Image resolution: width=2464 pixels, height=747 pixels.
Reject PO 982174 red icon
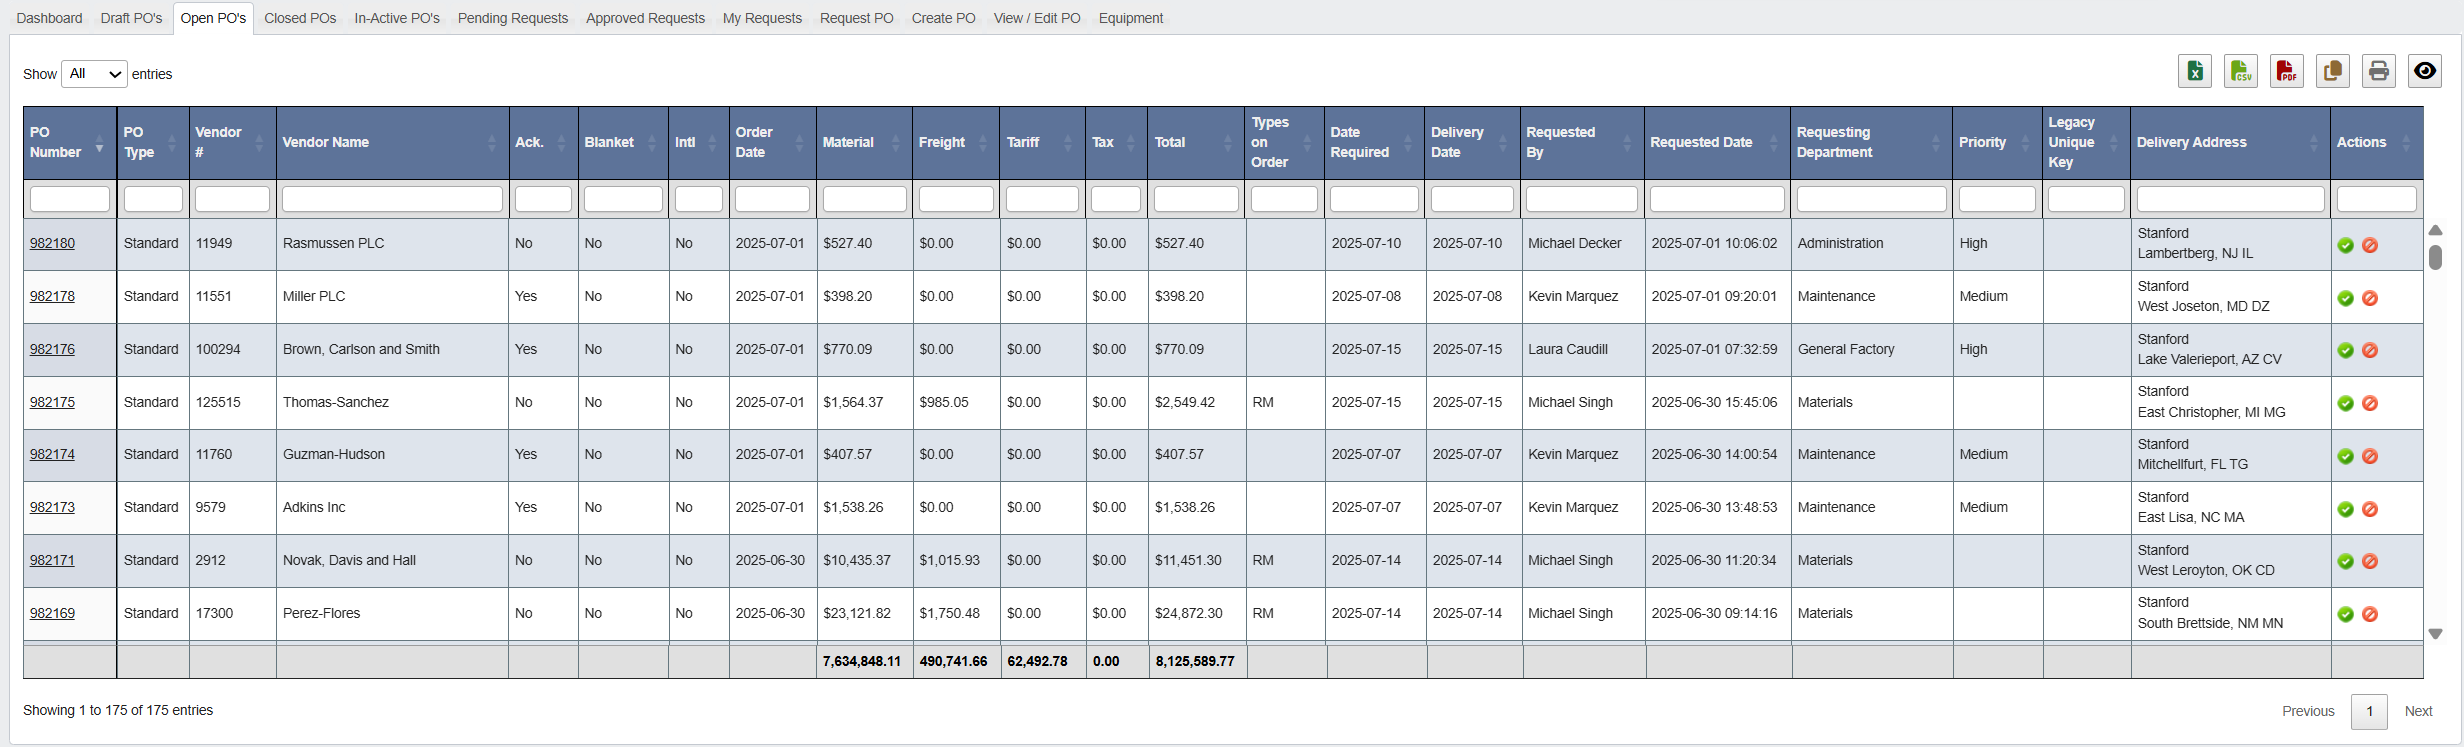(x=2370, y=456)
